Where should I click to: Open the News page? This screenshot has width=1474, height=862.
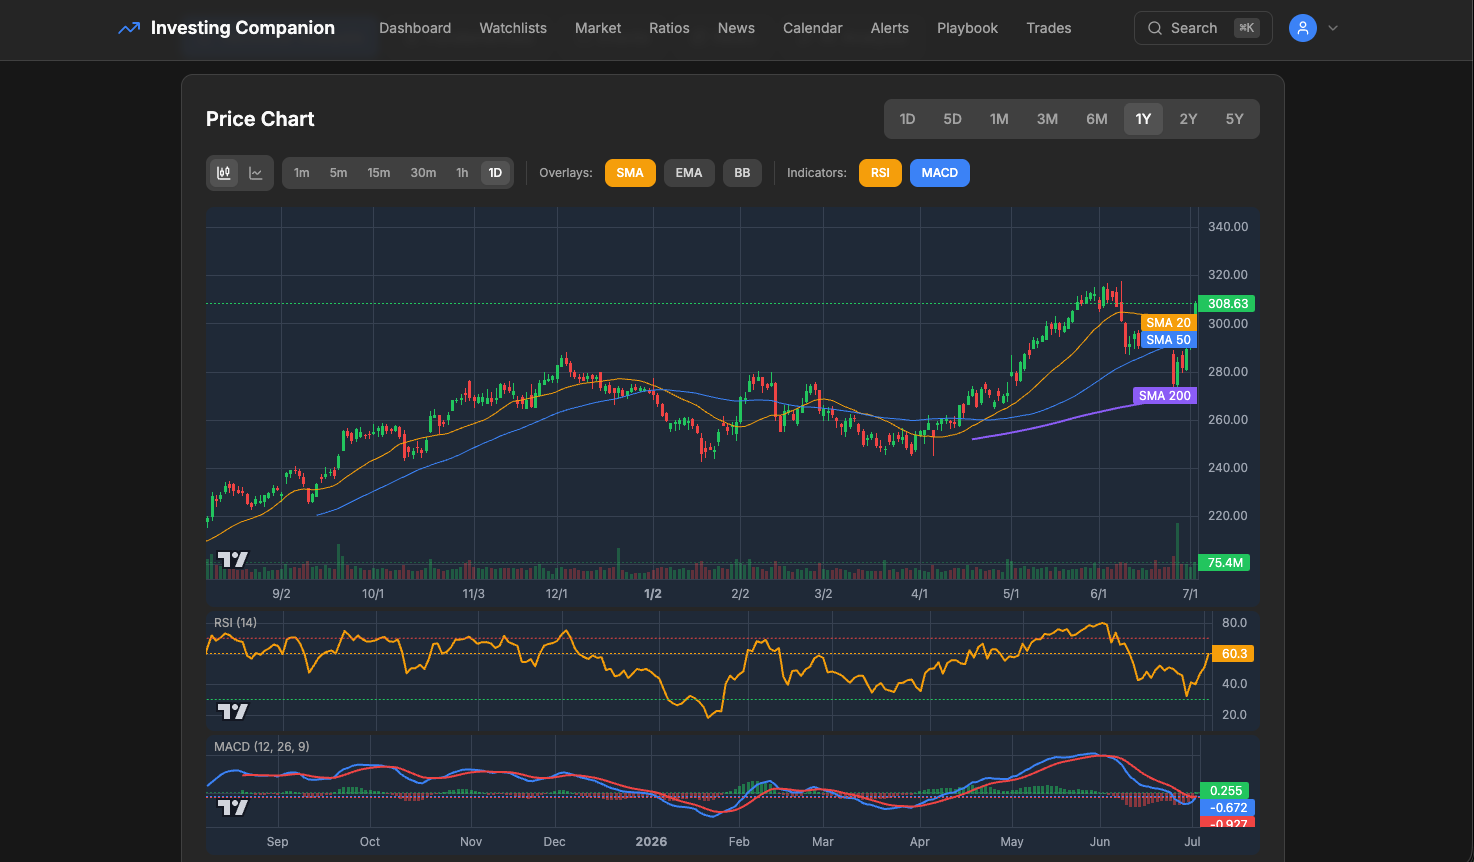[x=736, y=28]
